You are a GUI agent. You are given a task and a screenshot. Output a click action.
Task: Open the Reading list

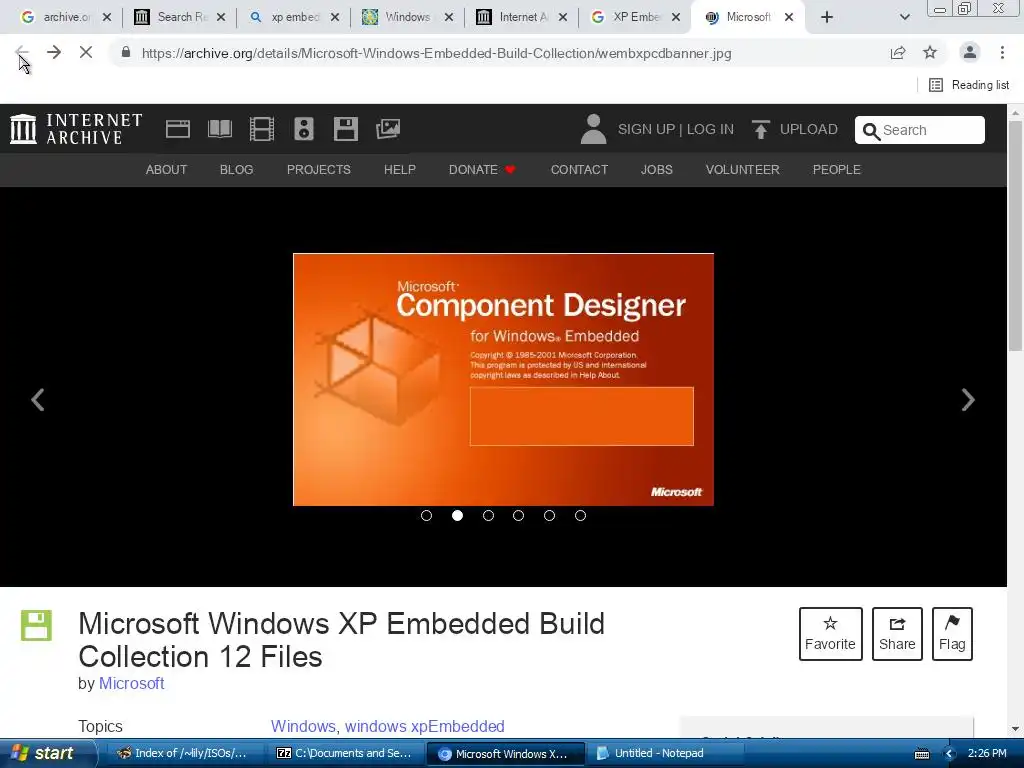969,85
